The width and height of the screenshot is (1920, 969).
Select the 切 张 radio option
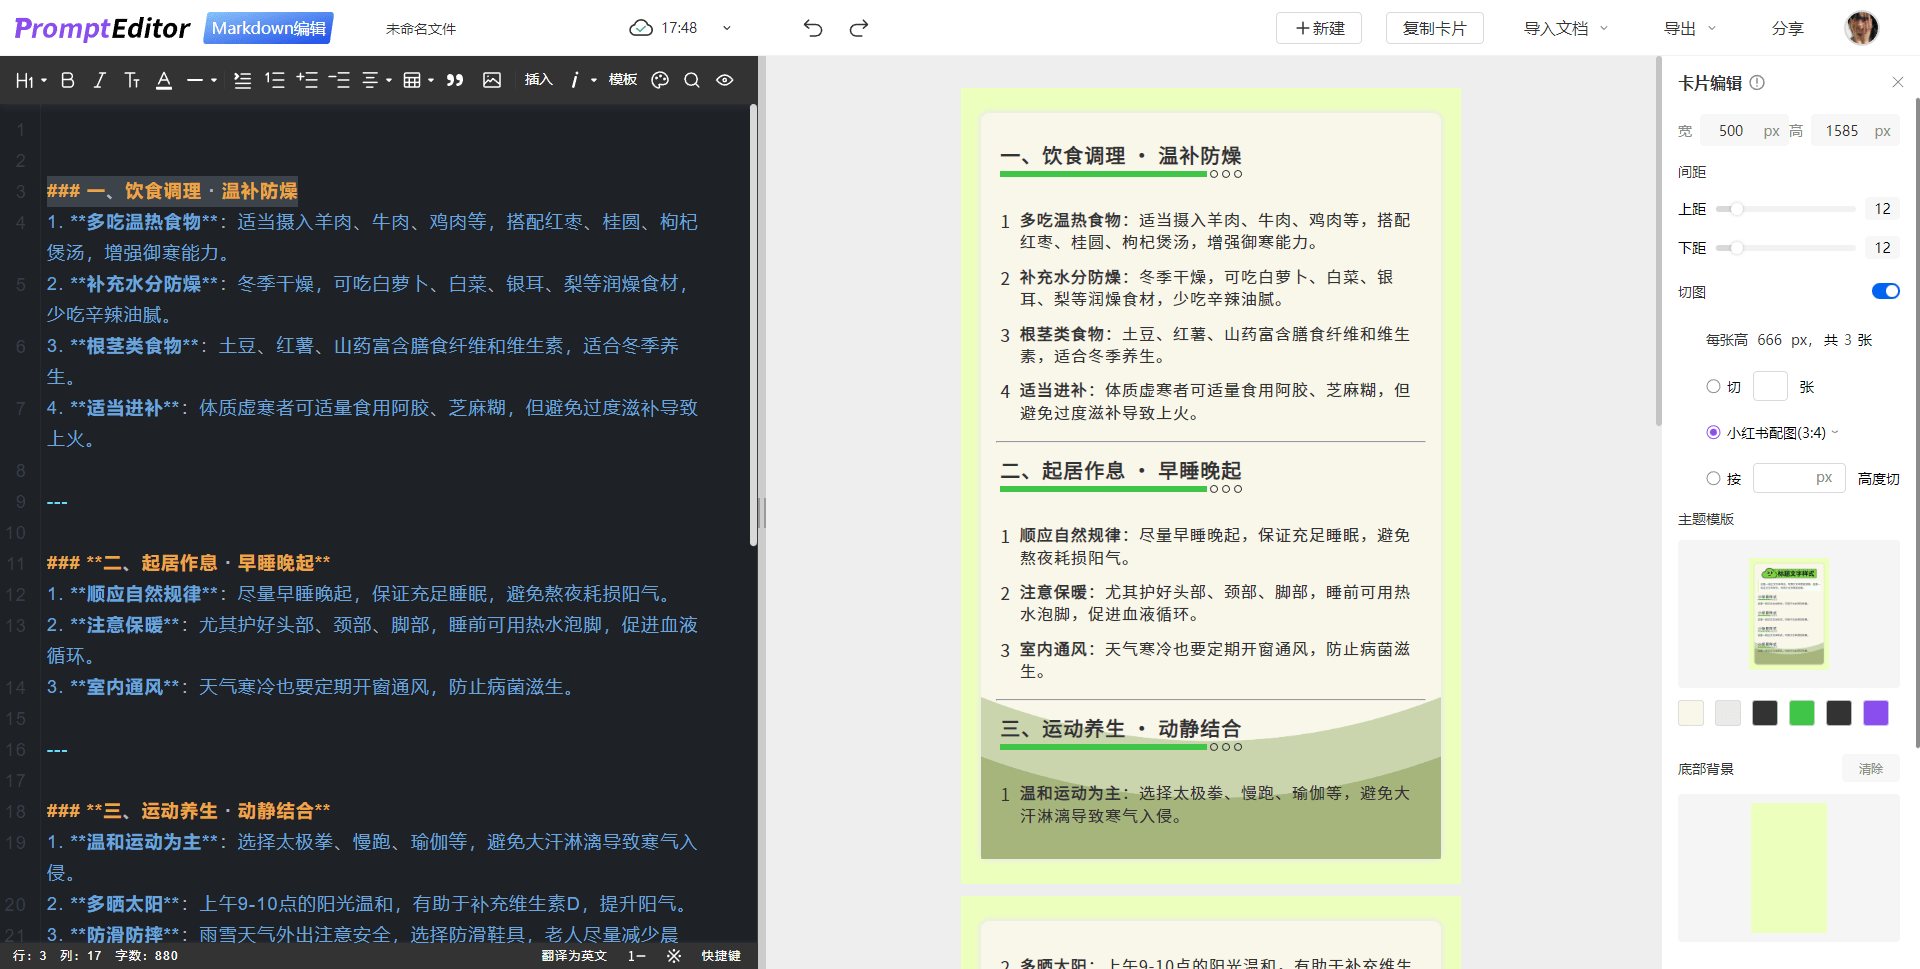[x=1713, y=386]
